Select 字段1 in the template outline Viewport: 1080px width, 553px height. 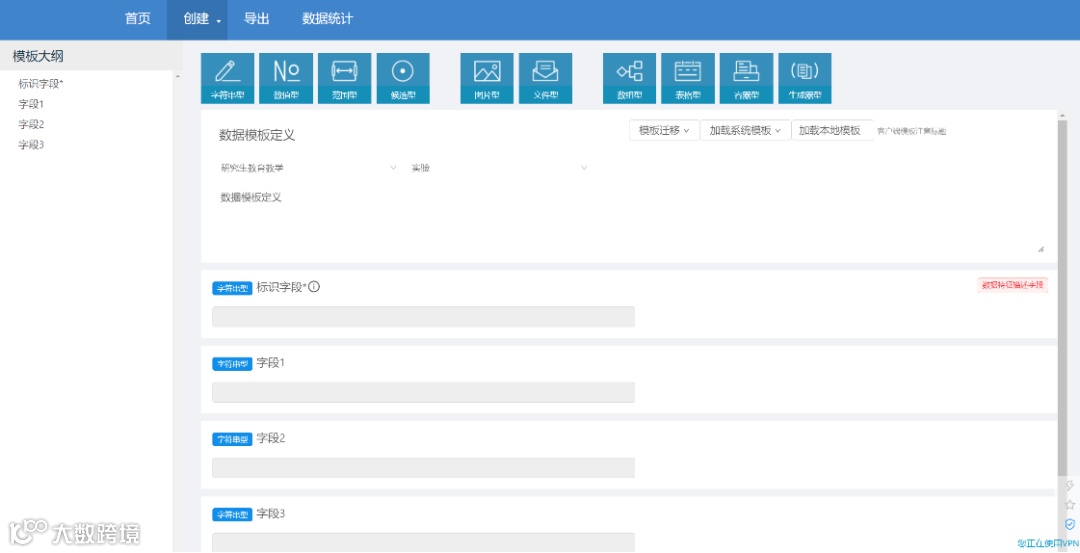31,104
